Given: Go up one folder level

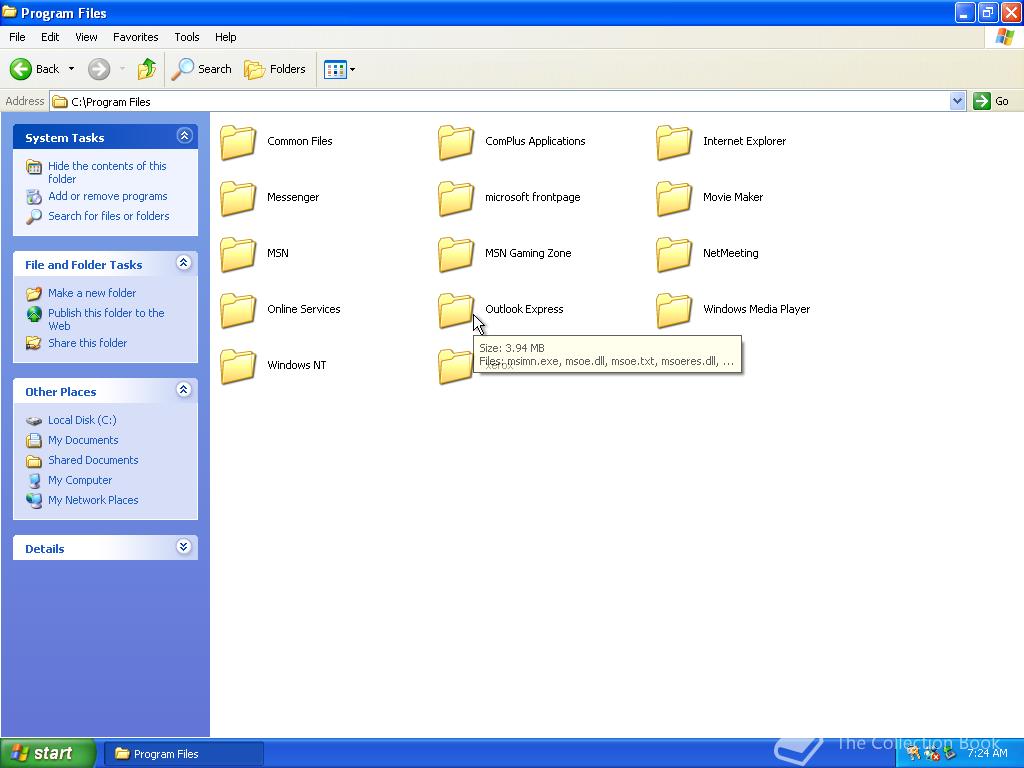Looking at the screenshot, I should (x=146, y=69).
